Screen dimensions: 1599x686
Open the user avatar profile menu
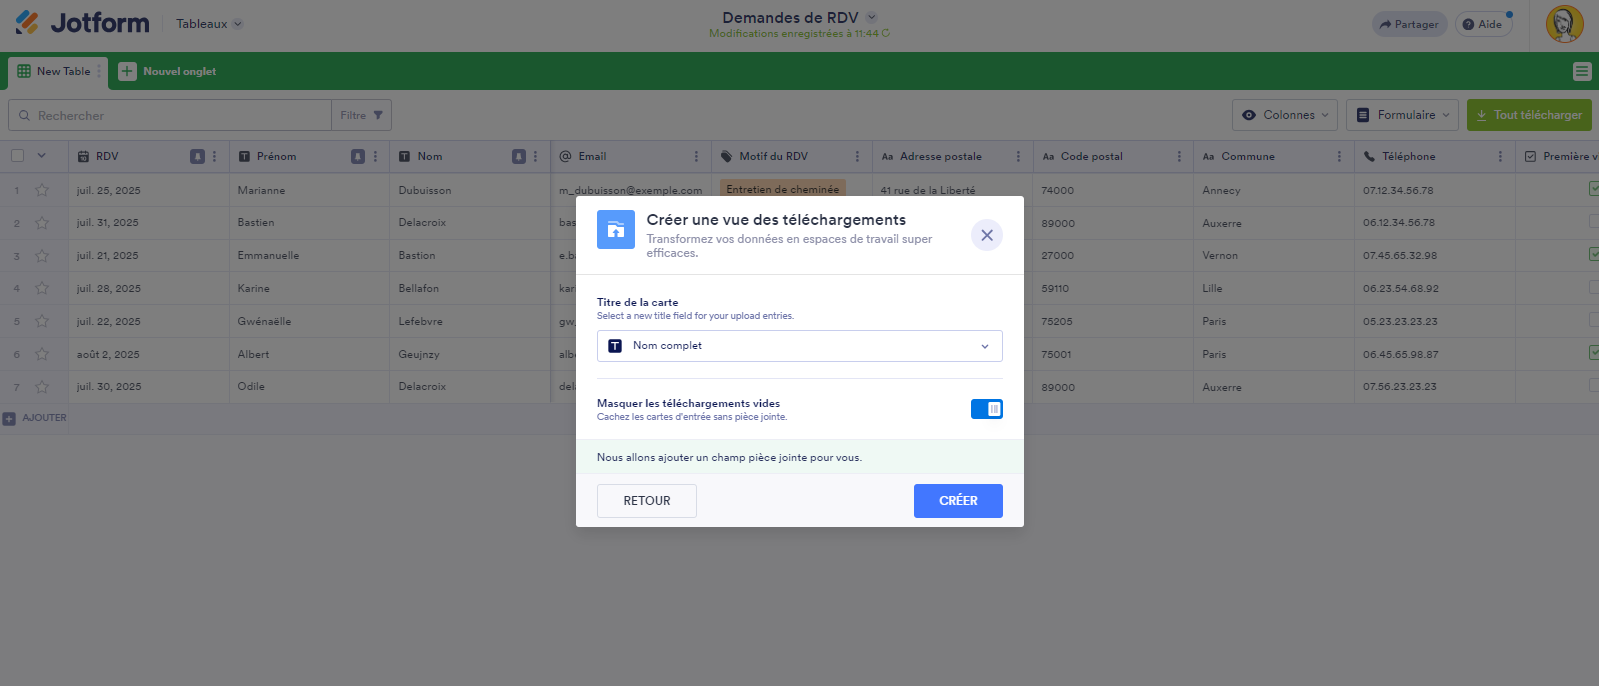[x=1564, y=24]
